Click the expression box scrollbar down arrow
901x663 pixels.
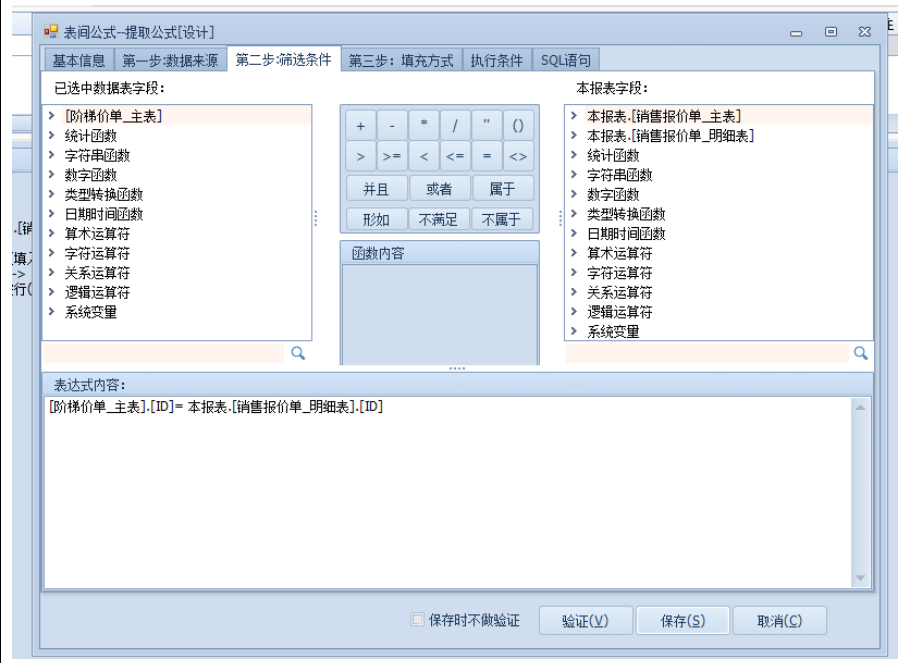(859, 578)
